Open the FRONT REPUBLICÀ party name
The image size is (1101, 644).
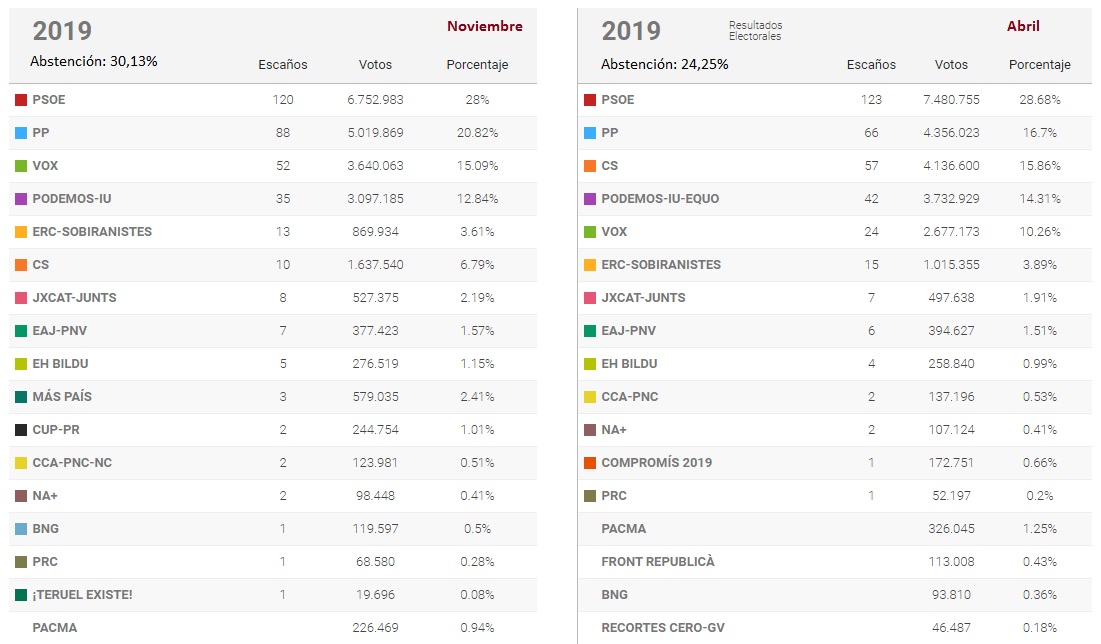[x=657, y=562]
